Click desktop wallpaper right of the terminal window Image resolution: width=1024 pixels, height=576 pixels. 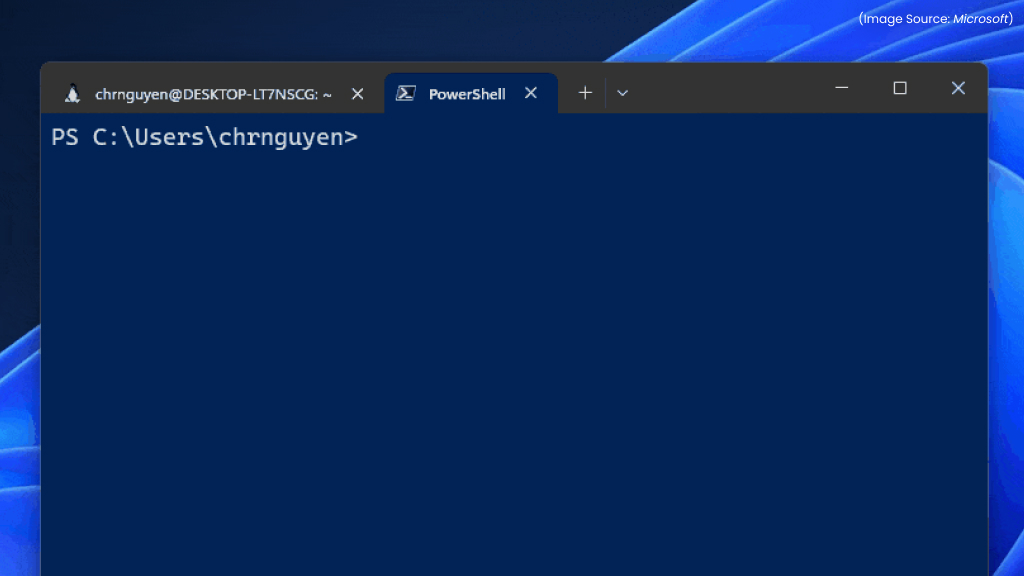(1006, 300)
